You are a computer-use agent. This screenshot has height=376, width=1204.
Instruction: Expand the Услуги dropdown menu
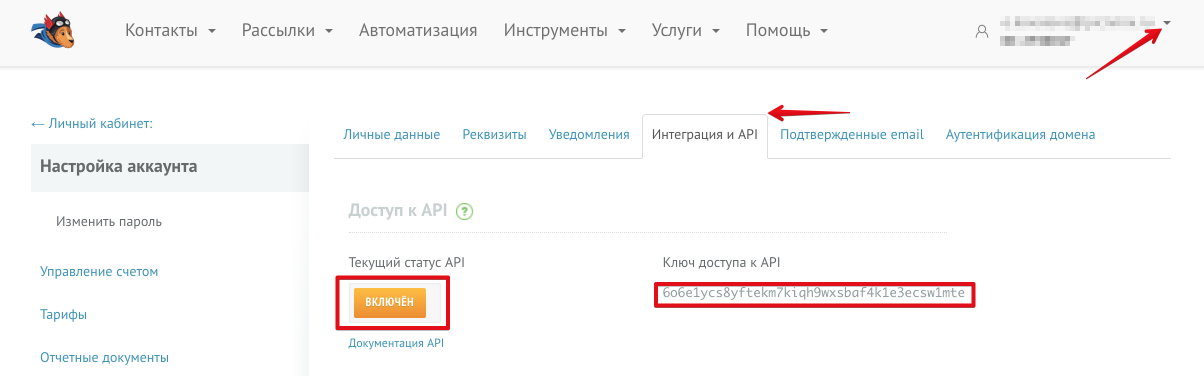tap(686, 31)
